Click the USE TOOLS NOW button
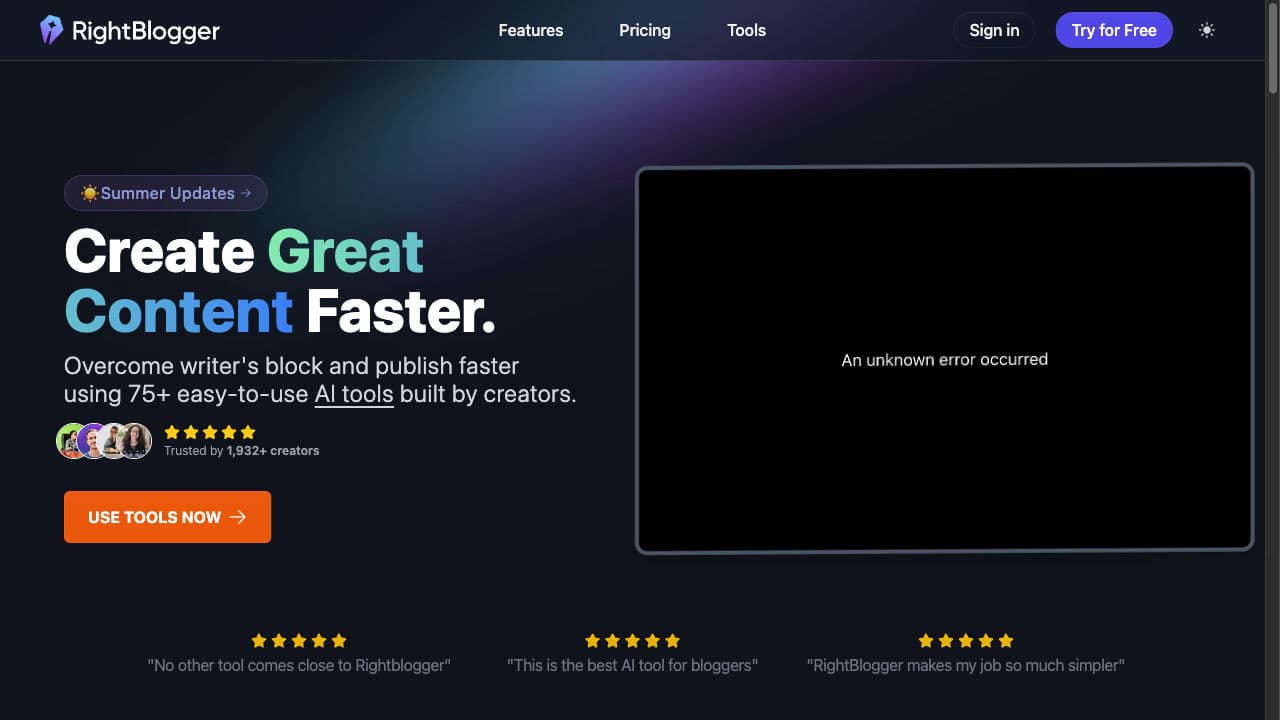 (167, 517)
